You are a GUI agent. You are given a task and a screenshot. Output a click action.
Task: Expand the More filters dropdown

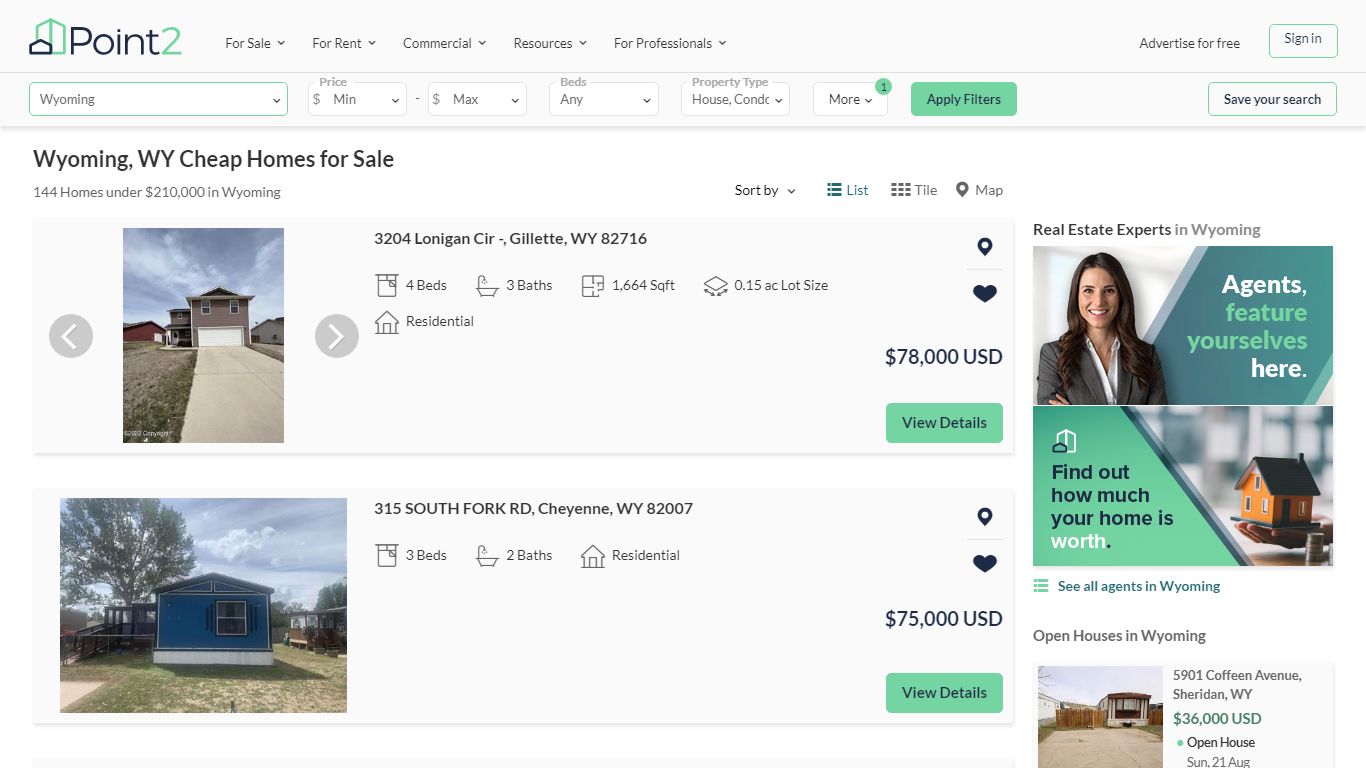850,99
